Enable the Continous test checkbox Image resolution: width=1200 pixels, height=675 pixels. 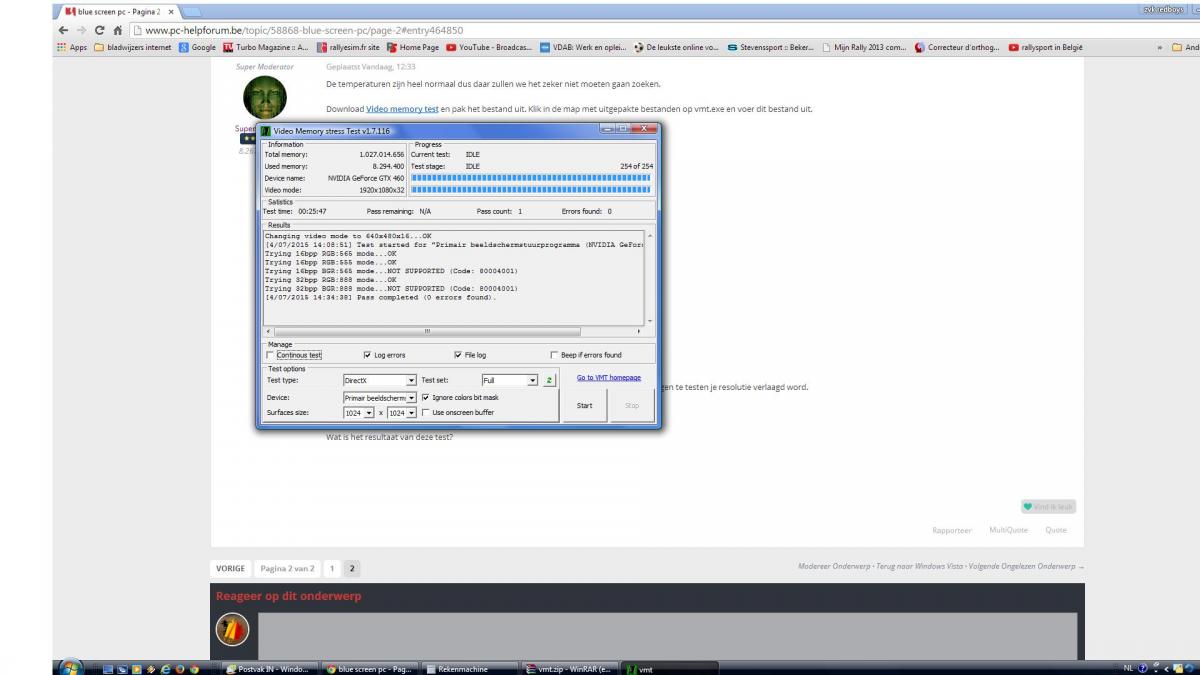(x=270, y=355)
